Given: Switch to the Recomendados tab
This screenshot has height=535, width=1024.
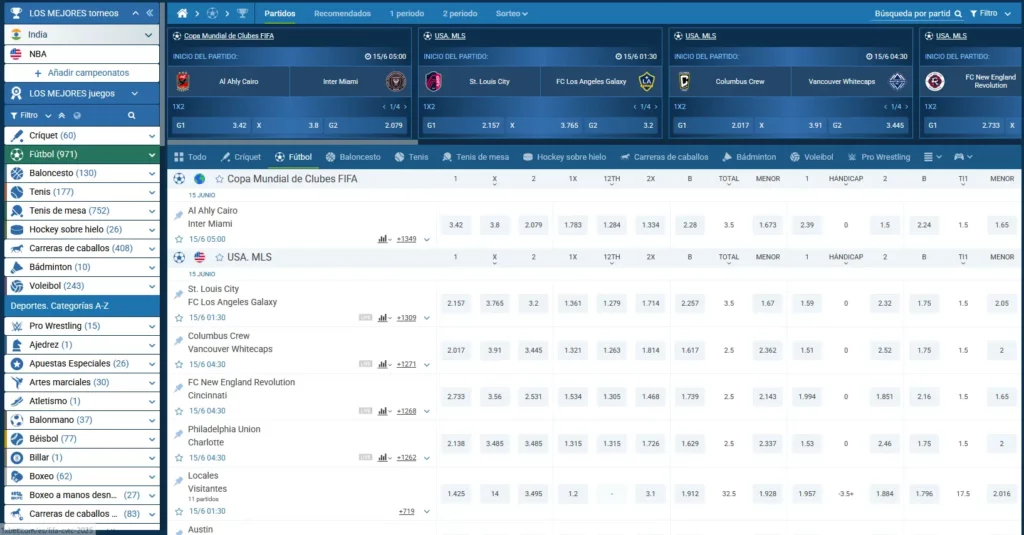Looking at the screenshot, I should (342, 14).
